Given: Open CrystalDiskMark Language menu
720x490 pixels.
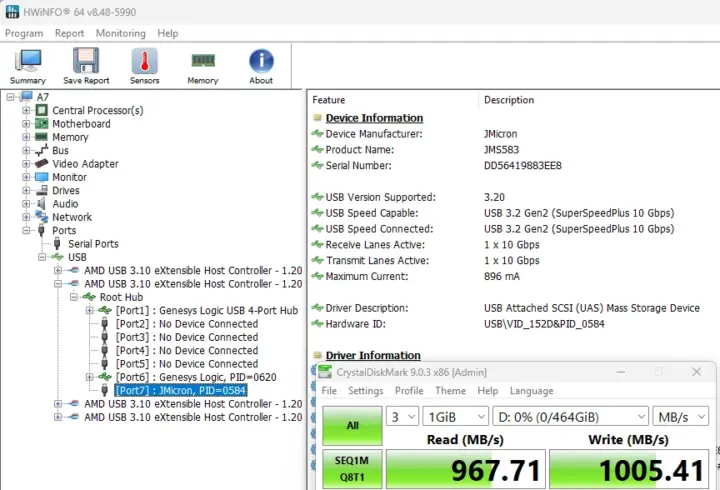Looking at the screenshot, I should (531, 390).
